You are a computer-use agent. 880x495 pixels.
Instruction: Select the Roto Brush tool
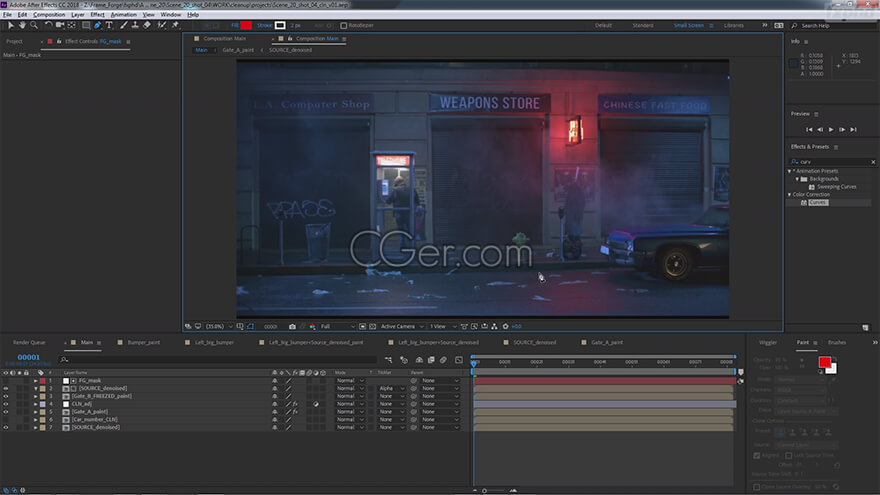pyautogui.click(x=162, y=25)
